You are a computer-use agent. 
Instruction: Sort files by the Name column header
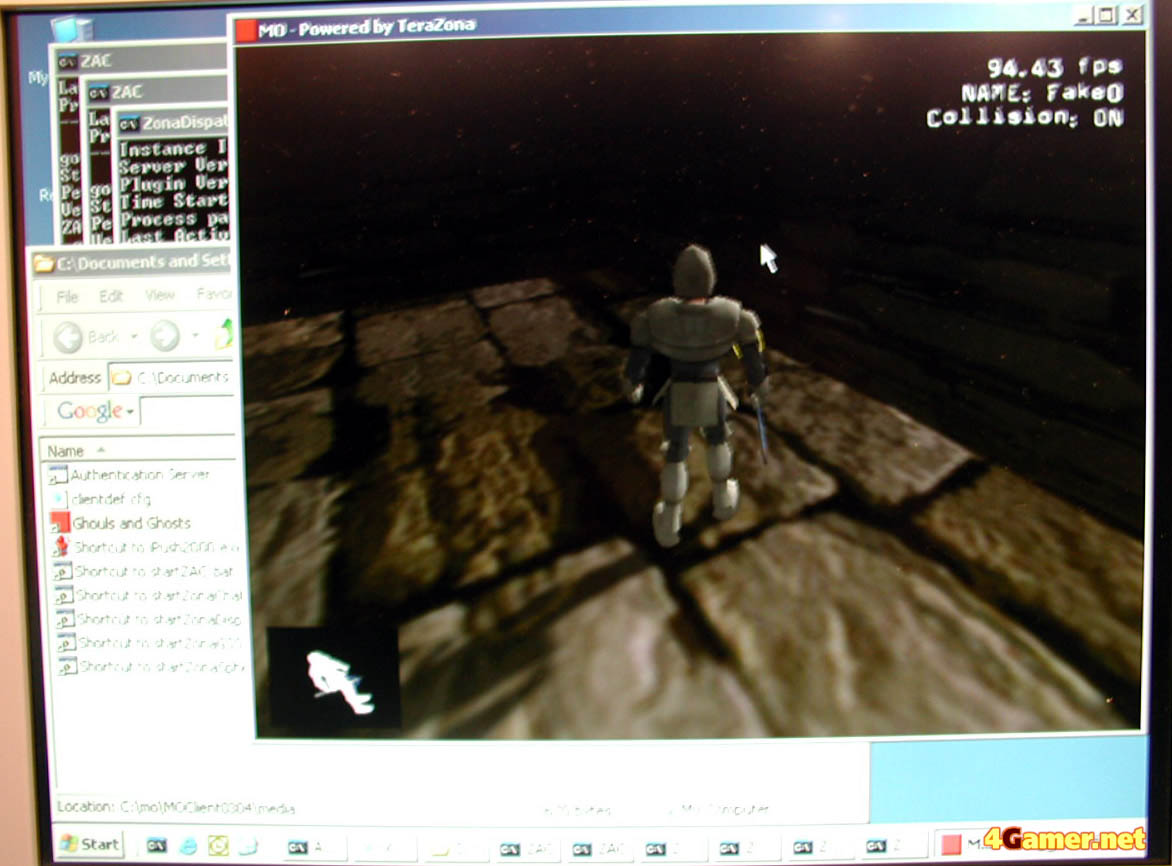(x=67, y=450)
